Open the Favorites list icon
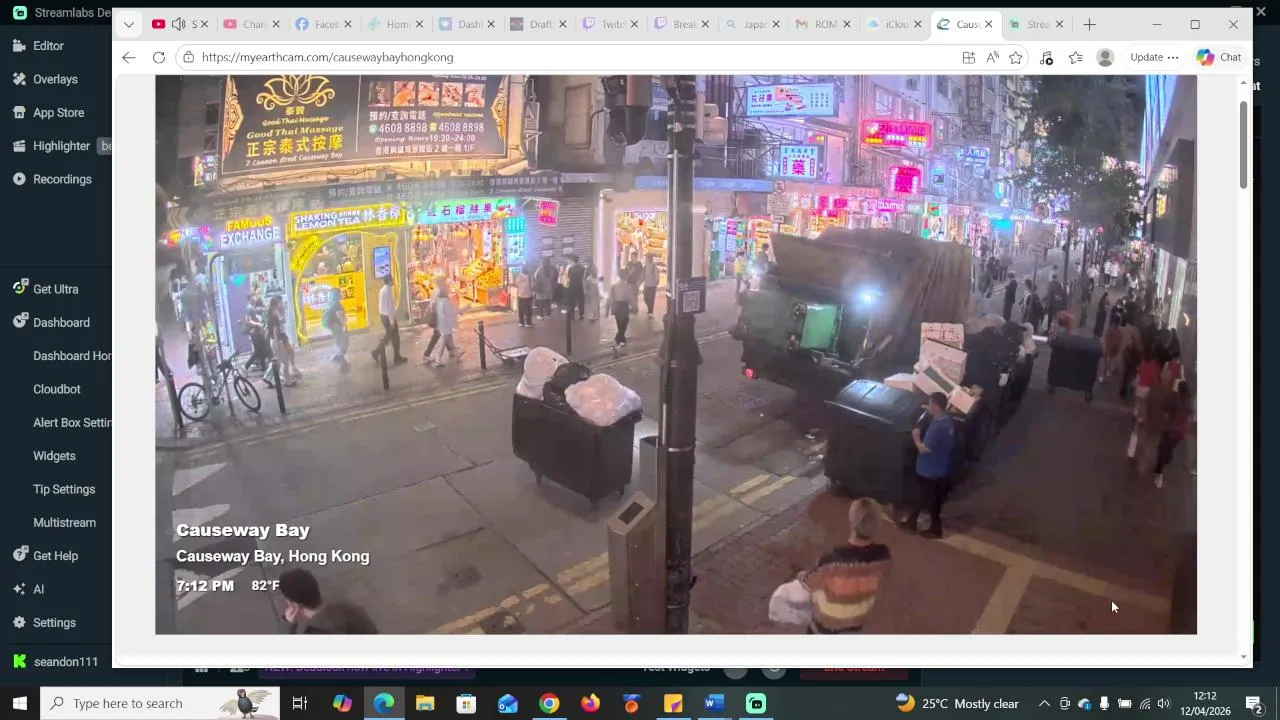Image resolution: width=1280 pixels, height=720 pixels. click(1076, 57)
